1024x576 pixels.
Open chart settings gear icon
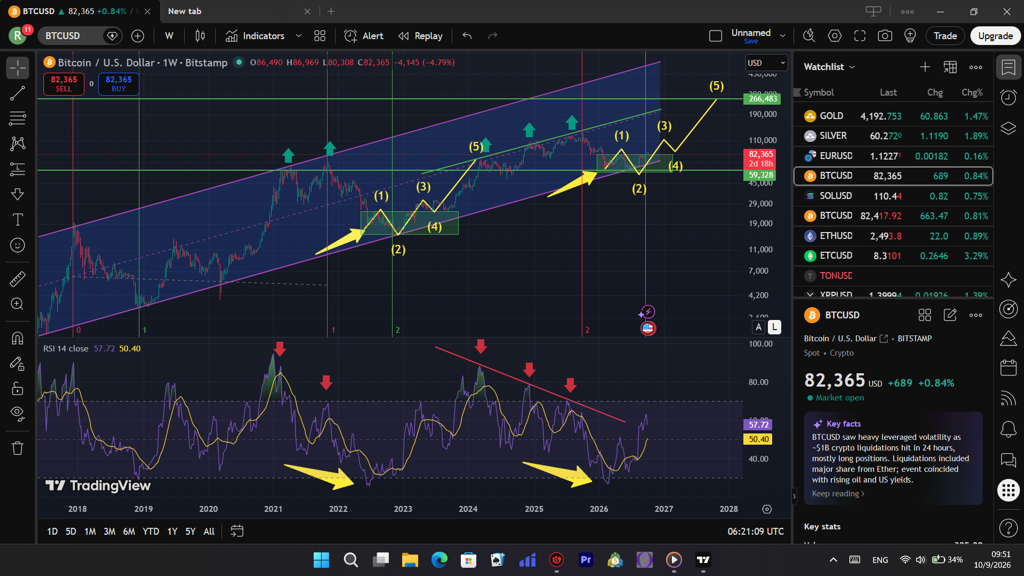point(835,36)
